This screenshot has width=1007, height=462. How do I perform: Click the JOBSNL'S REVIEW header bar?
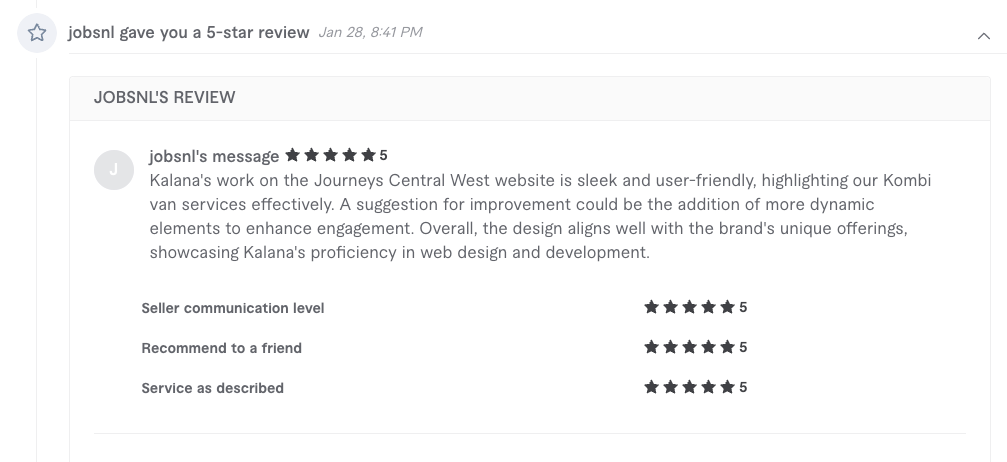(530, 98)
